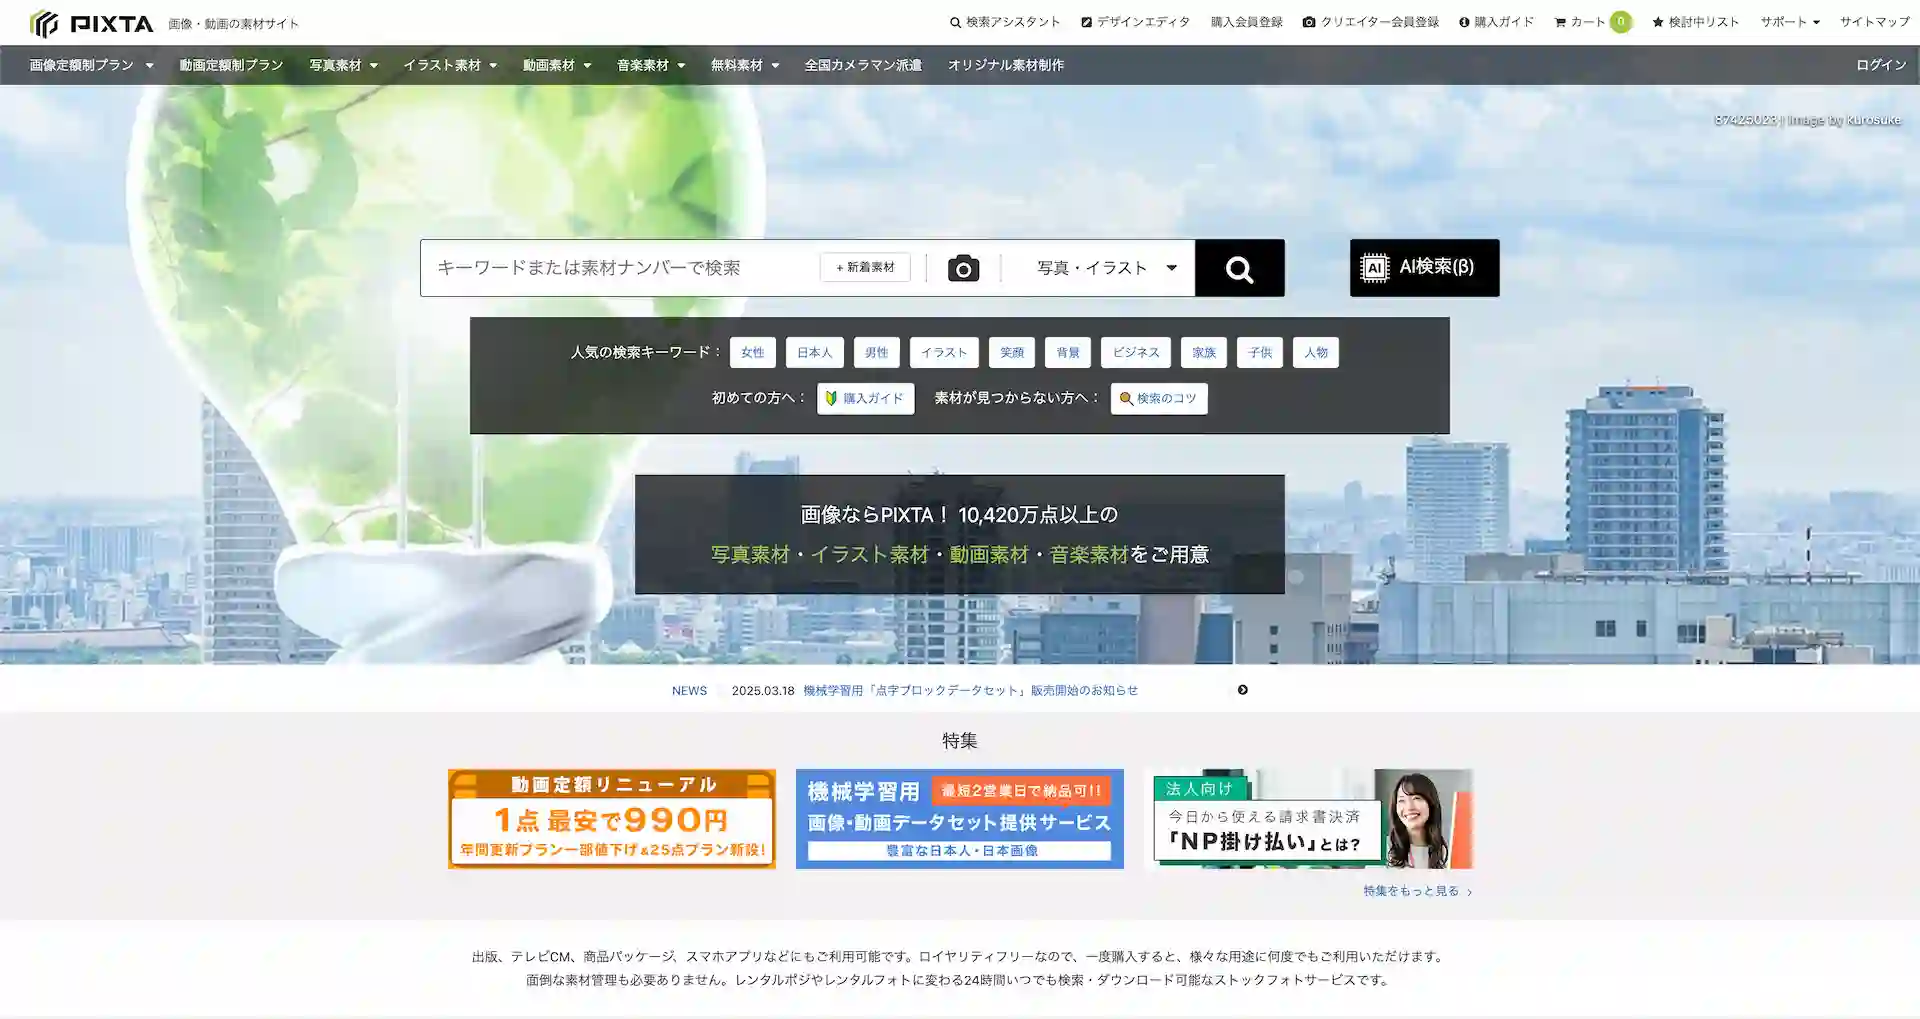Select keyword tag 家族
This screenshot has height=1019, width=1920.
[1204, 353]
